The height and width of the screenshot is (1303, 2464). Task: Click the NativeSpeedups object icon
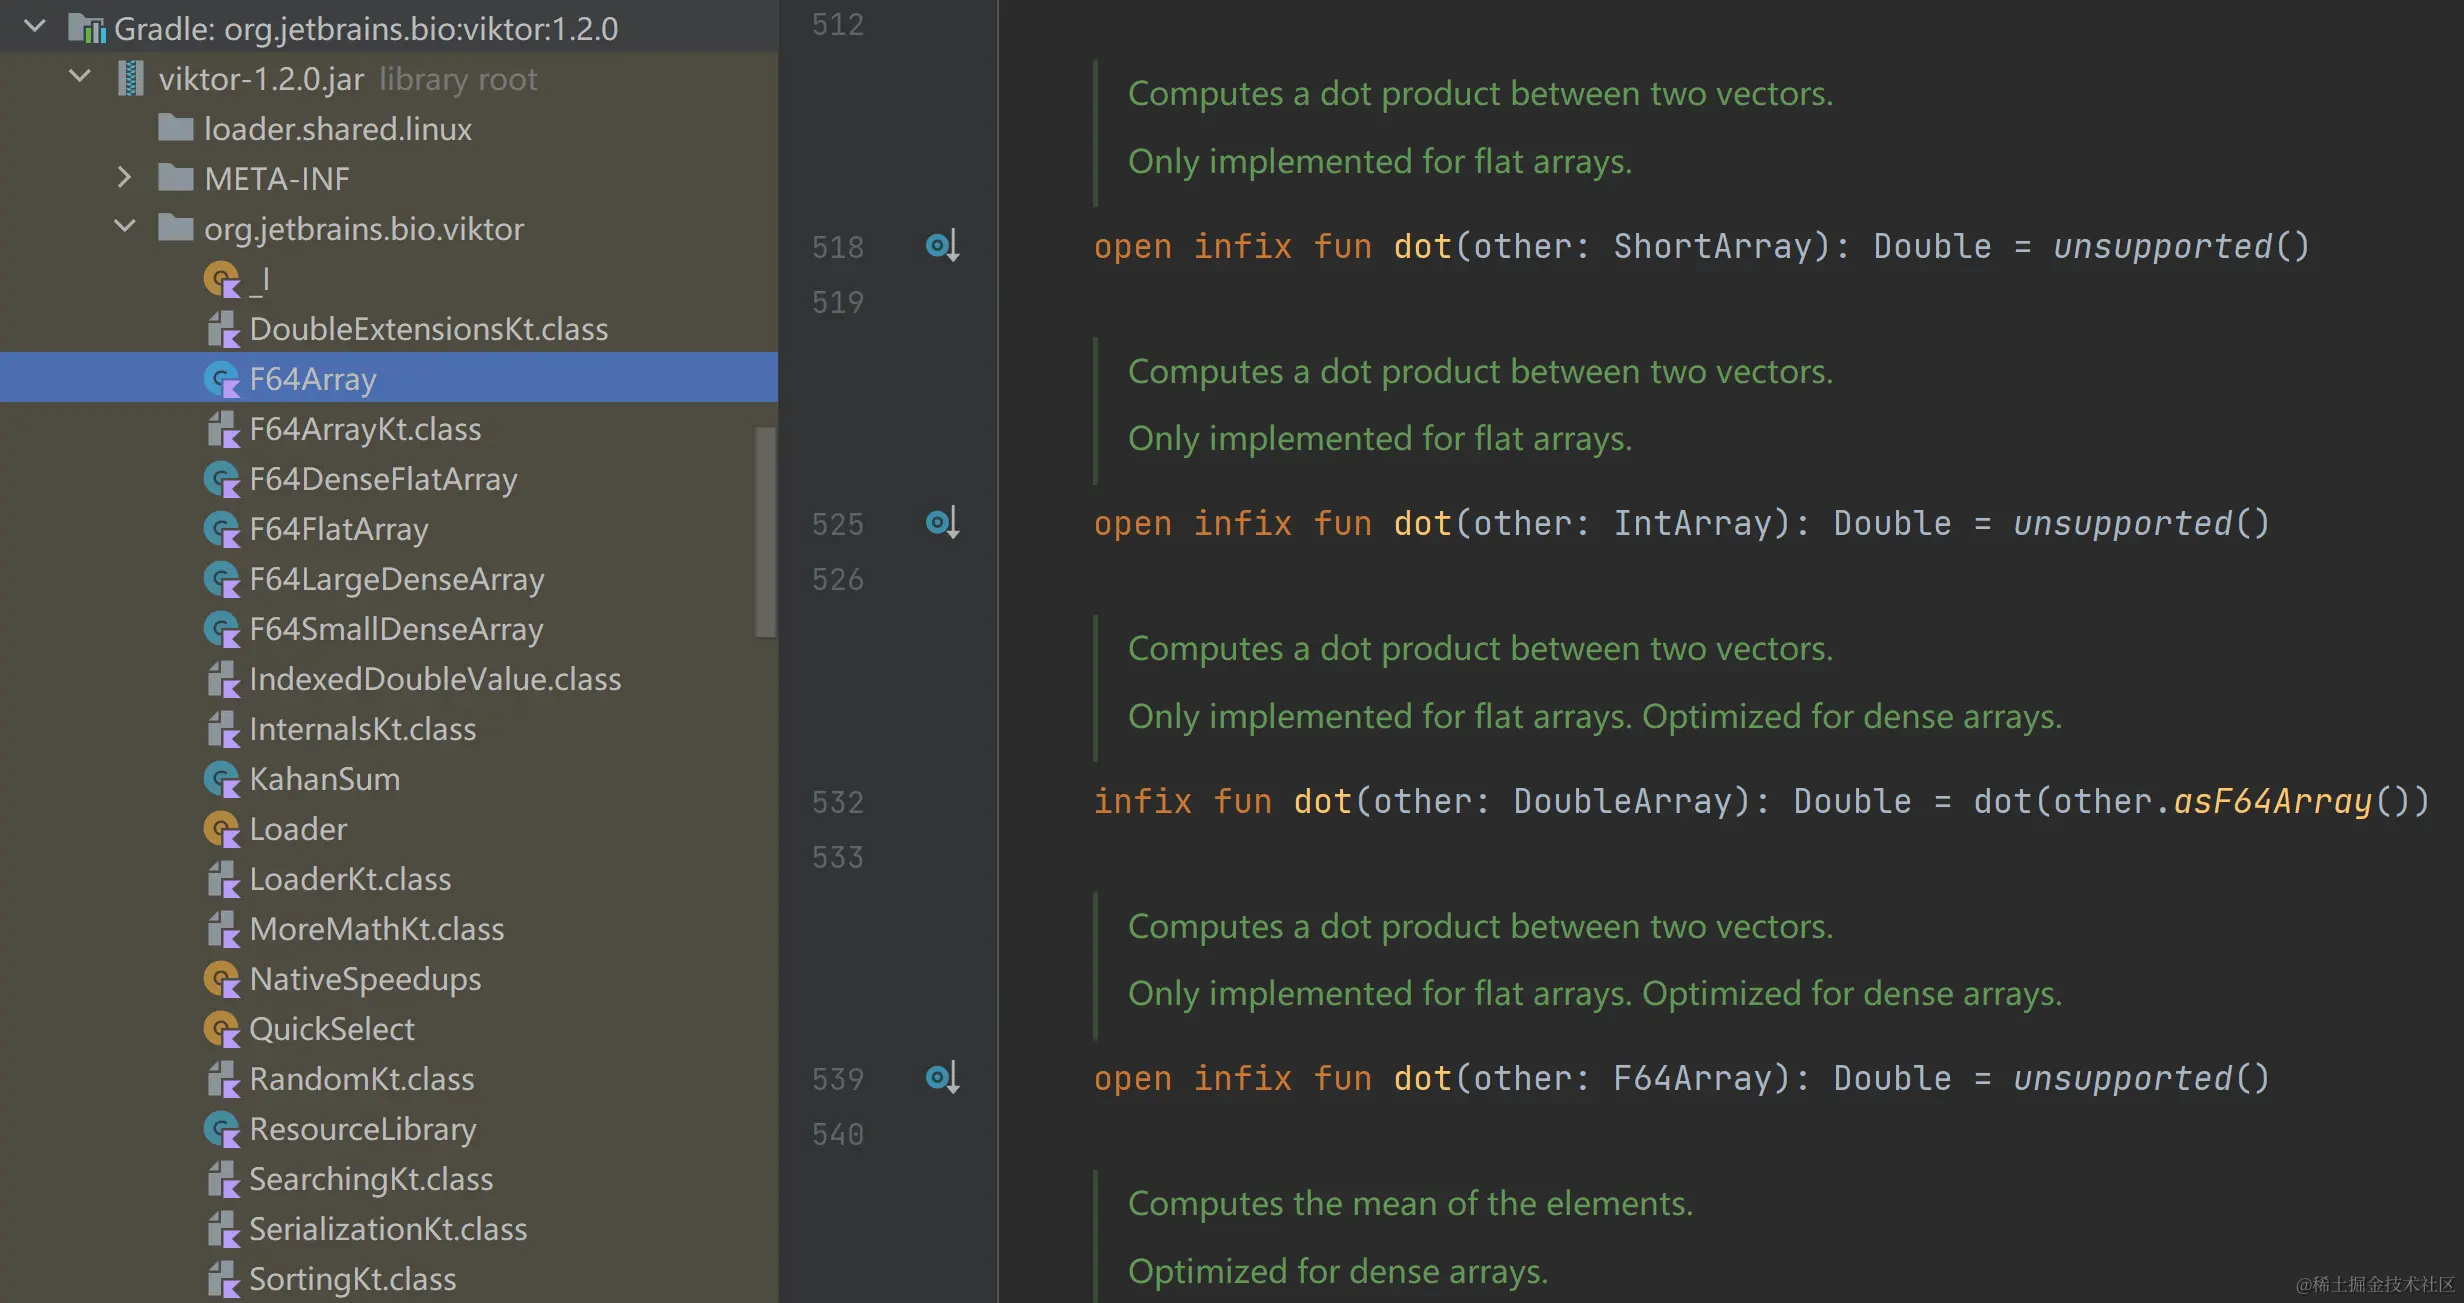pos(222,979)
